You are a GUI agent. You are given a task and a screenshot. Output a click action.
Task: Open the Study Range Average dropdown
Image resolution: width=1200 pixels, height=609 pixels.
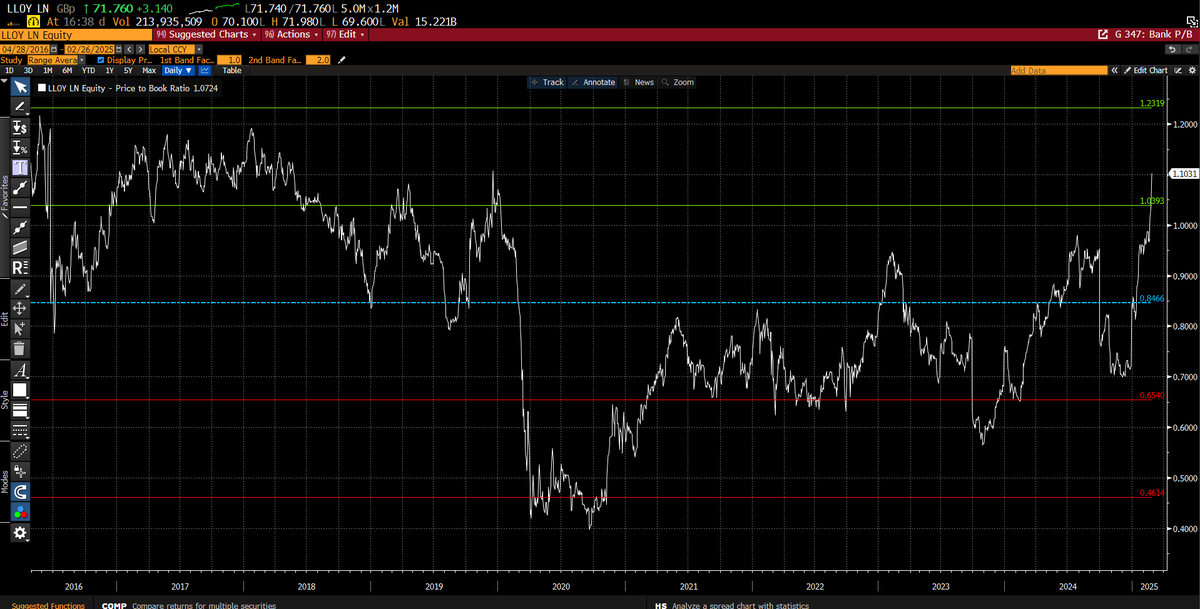pos(80,60)
